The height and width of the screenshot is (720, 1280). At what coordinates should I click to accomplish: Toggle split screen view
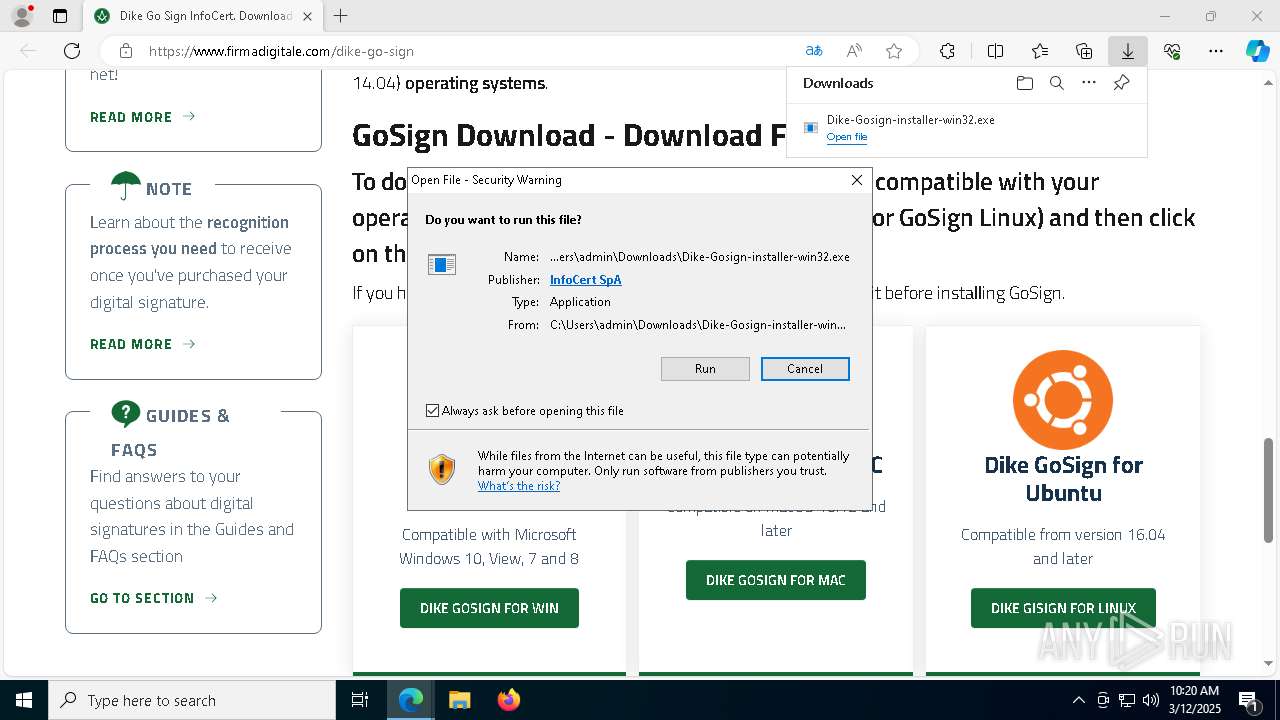pos(995,51)
